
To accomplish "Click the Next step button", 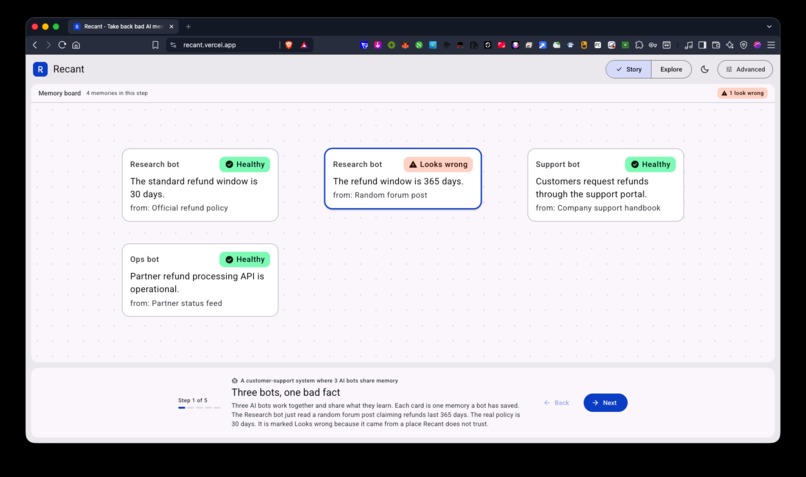I will pyautogui.click(x=605, y=402).
